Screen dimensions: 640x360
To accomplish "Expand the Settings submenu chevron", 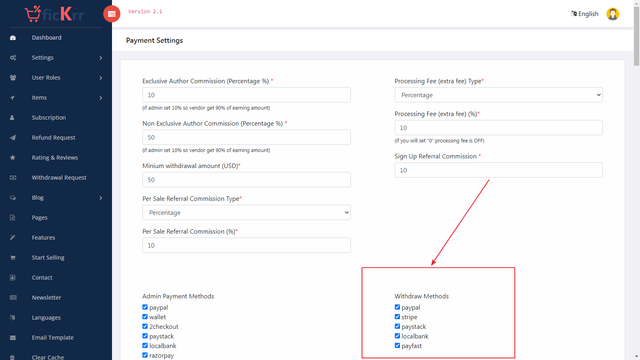I will point(100,58).
